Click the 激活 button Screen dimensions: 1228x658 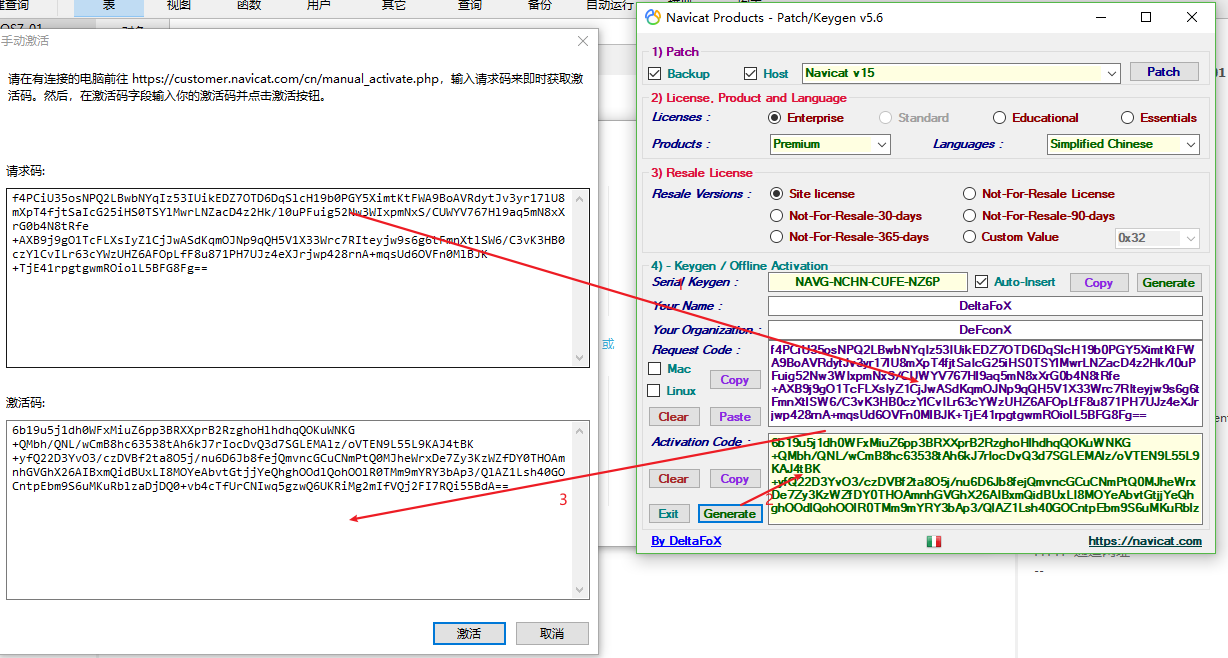[x=469, y=634]
